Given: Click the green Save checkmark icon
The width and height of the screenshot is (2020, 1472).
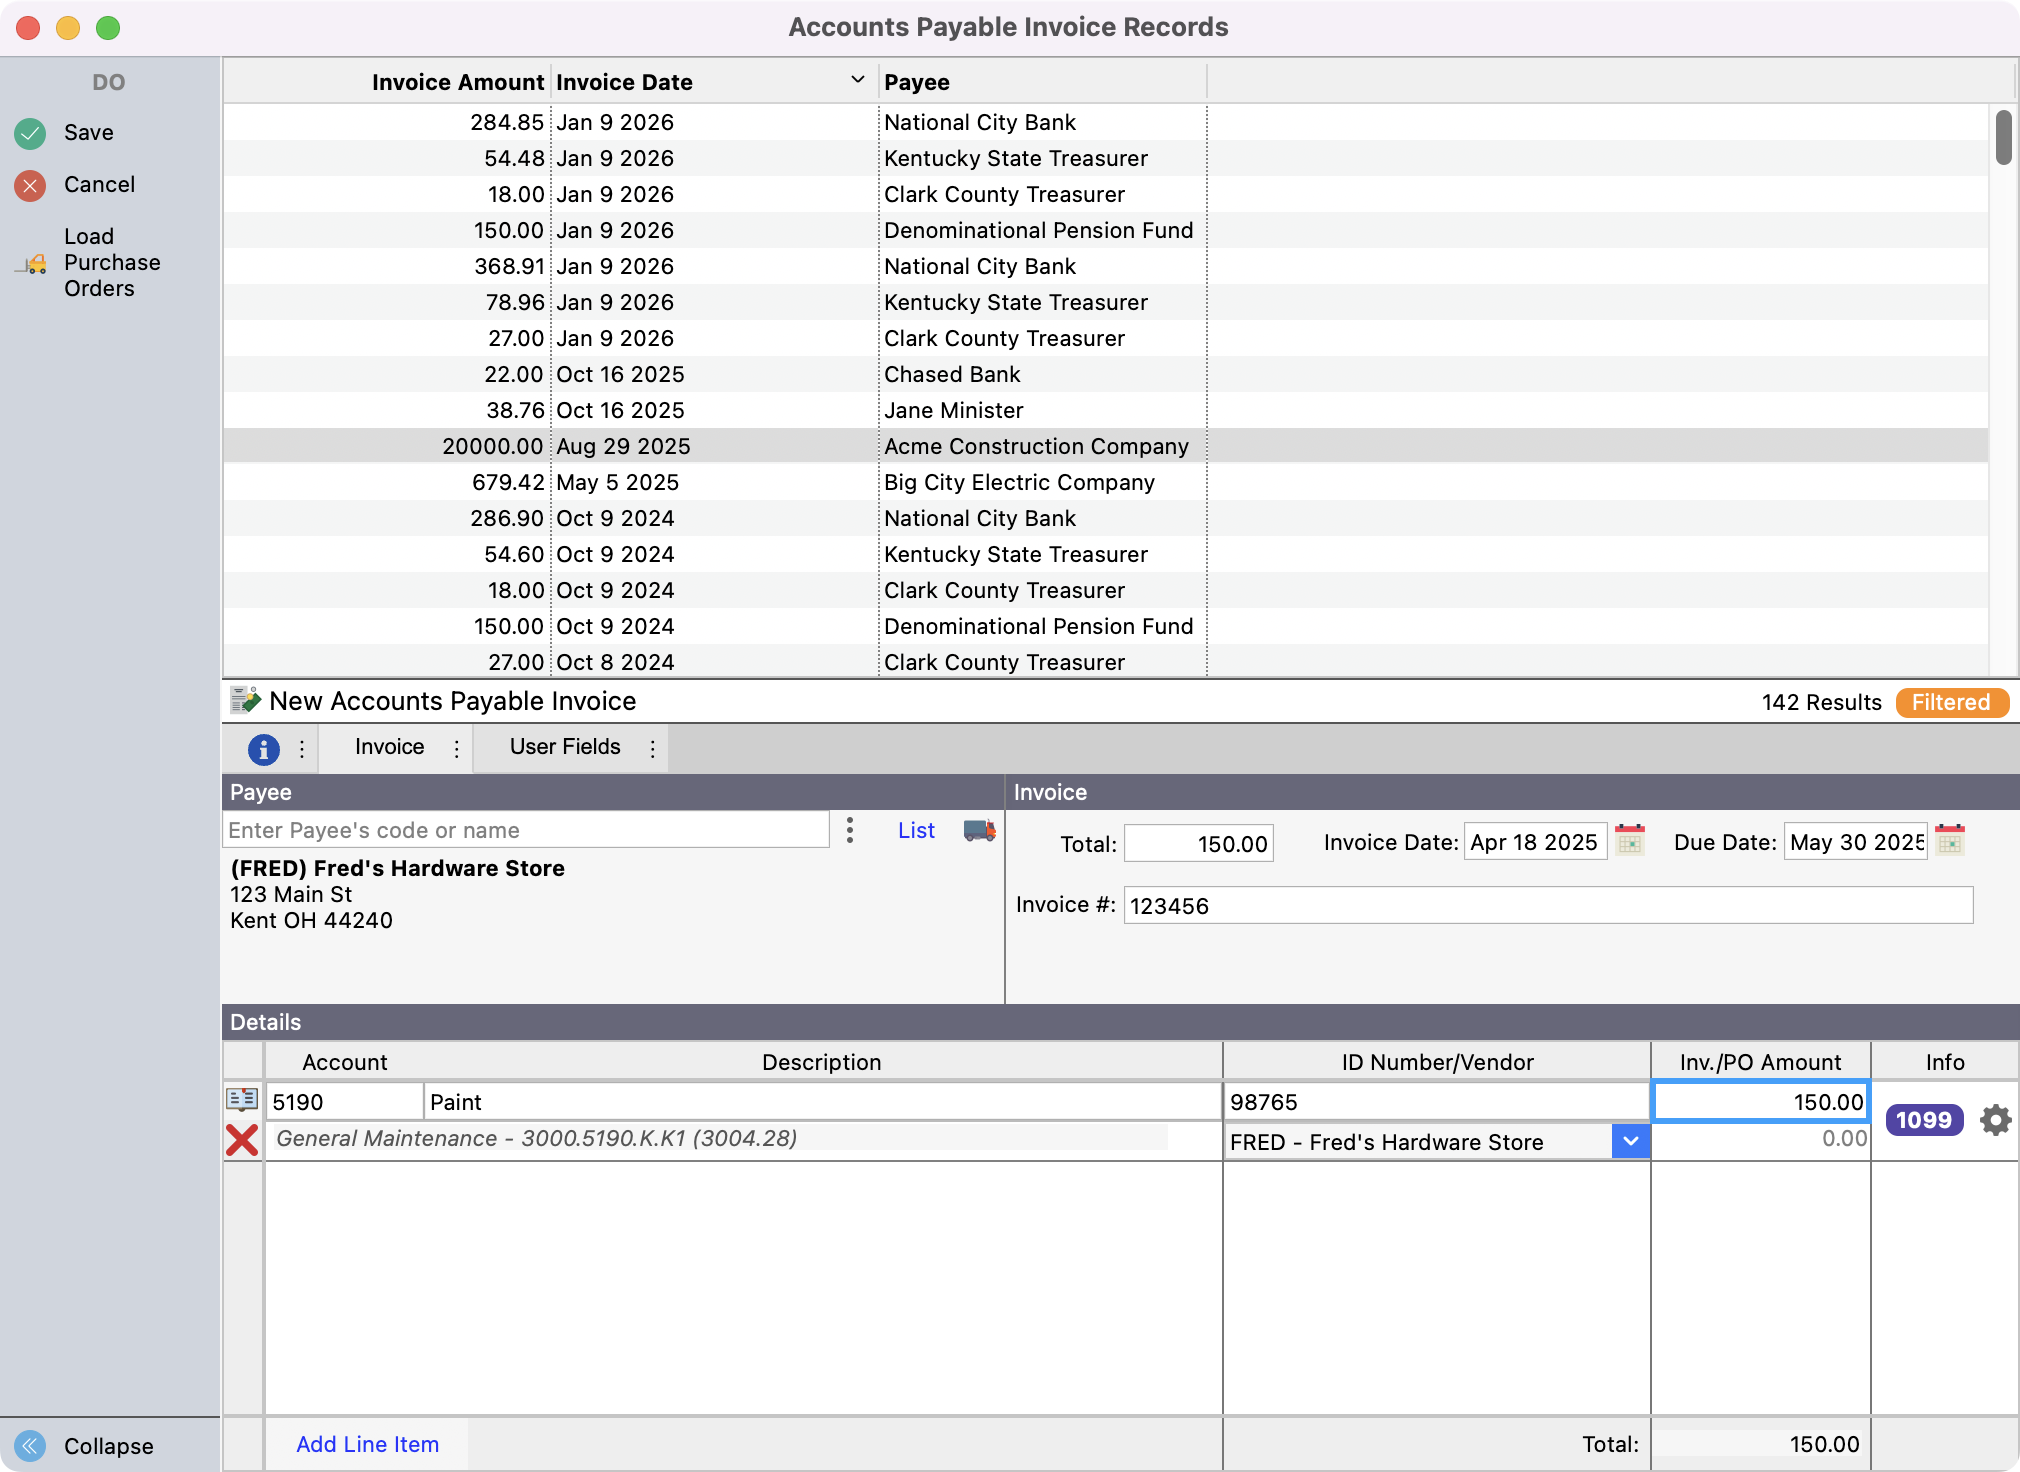Looking at the screenshot, I should tap(30, 133).
